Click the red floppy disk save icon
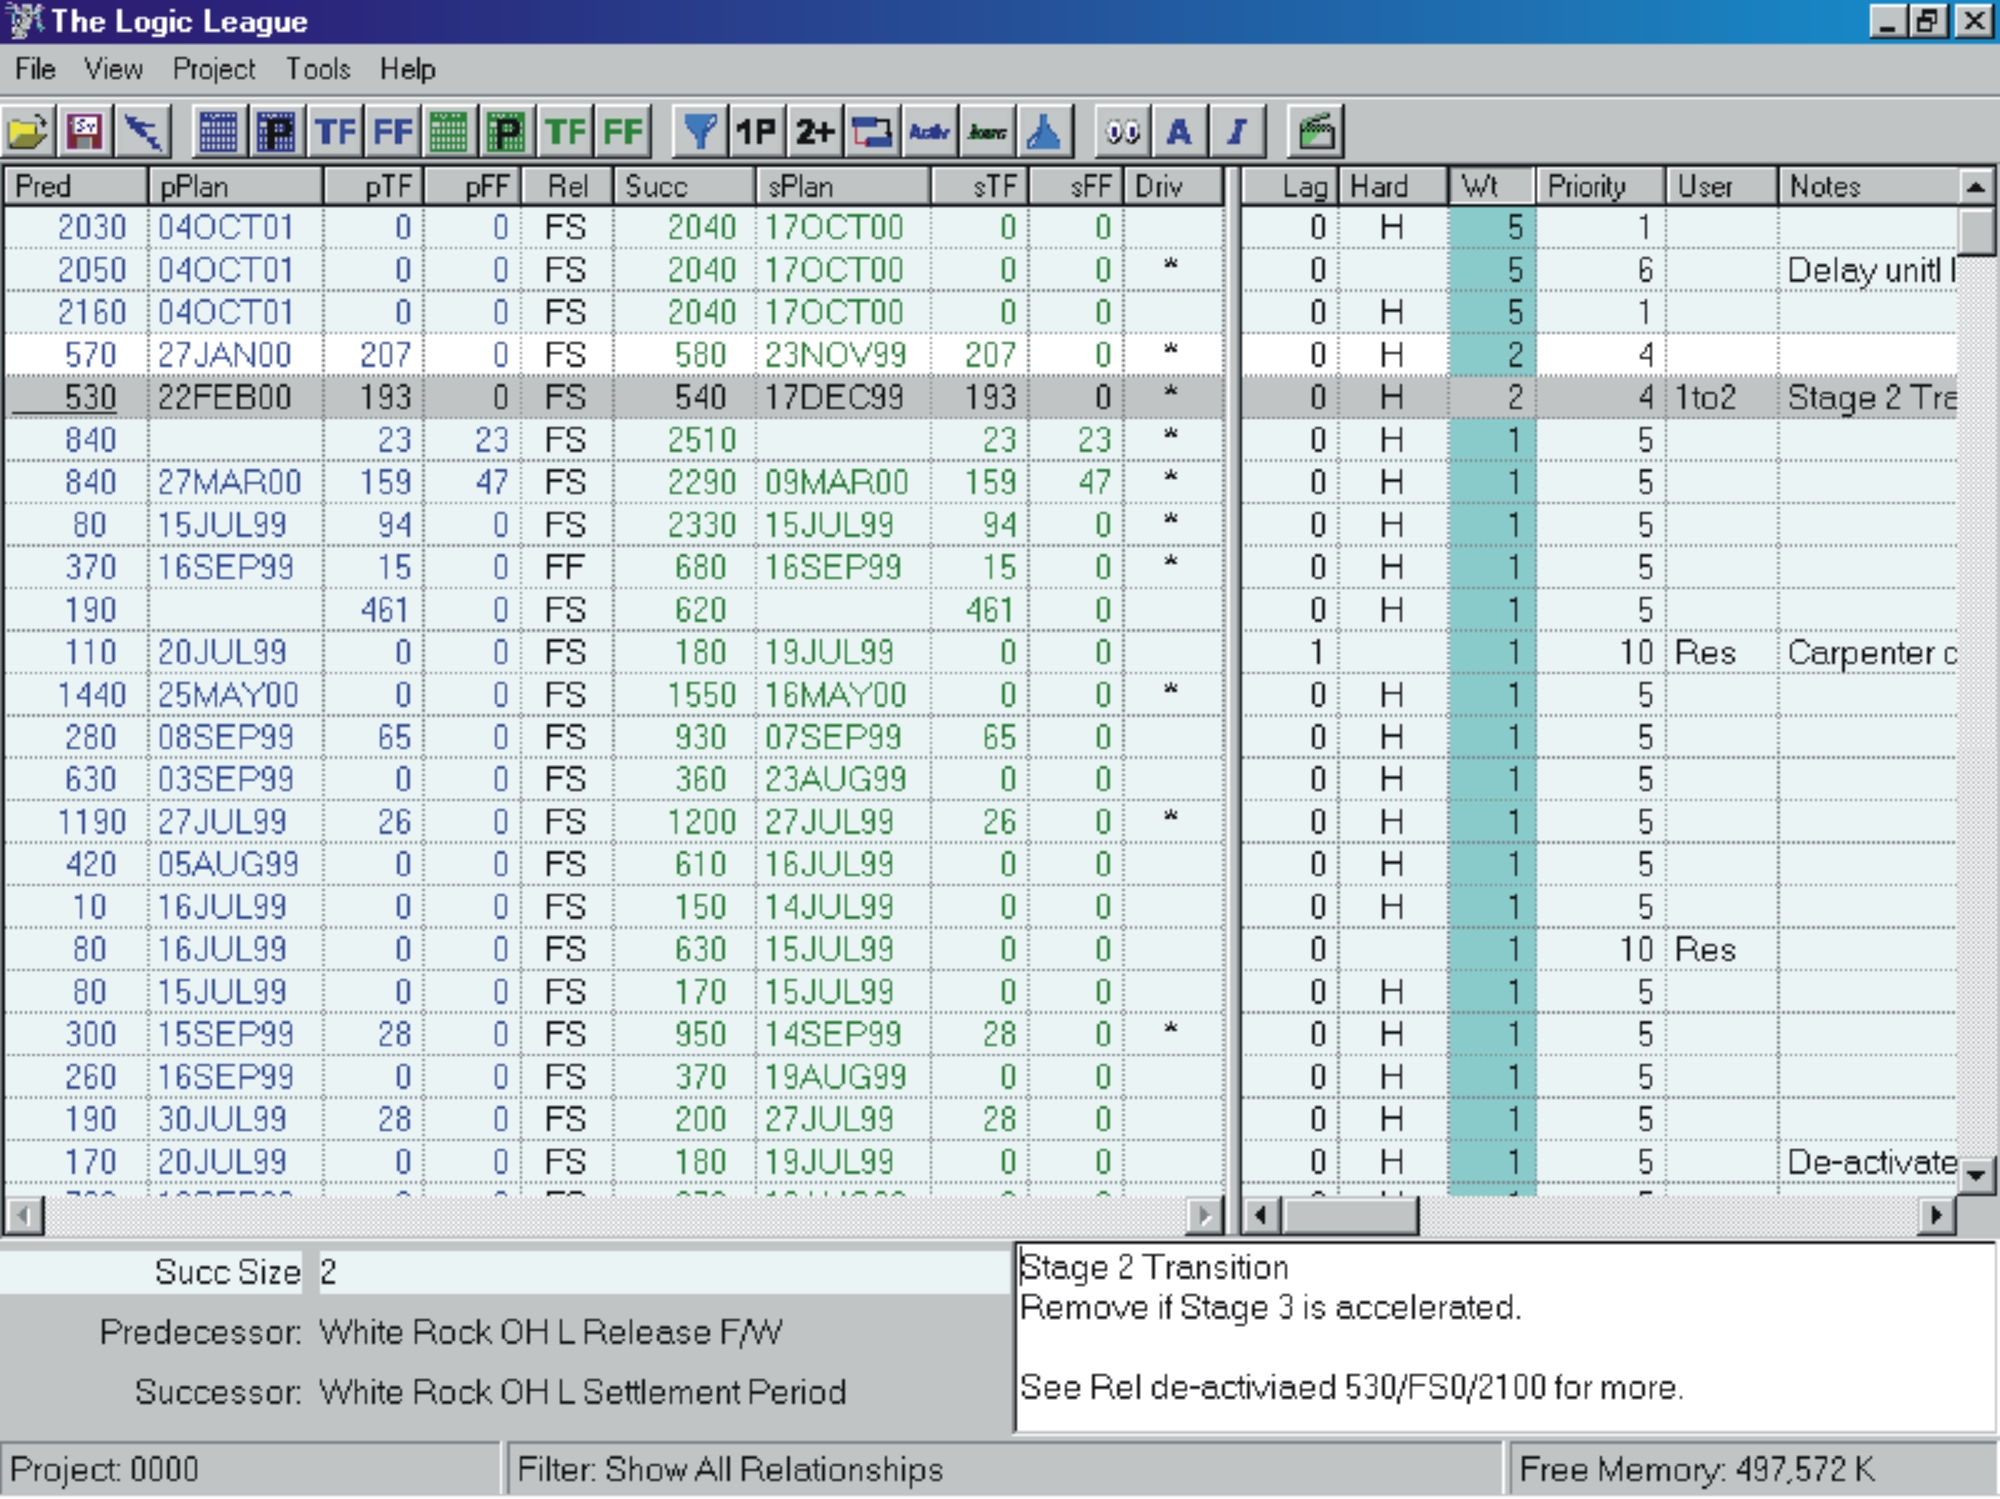The image size is (2000, 1499). (x=86, y=131)
